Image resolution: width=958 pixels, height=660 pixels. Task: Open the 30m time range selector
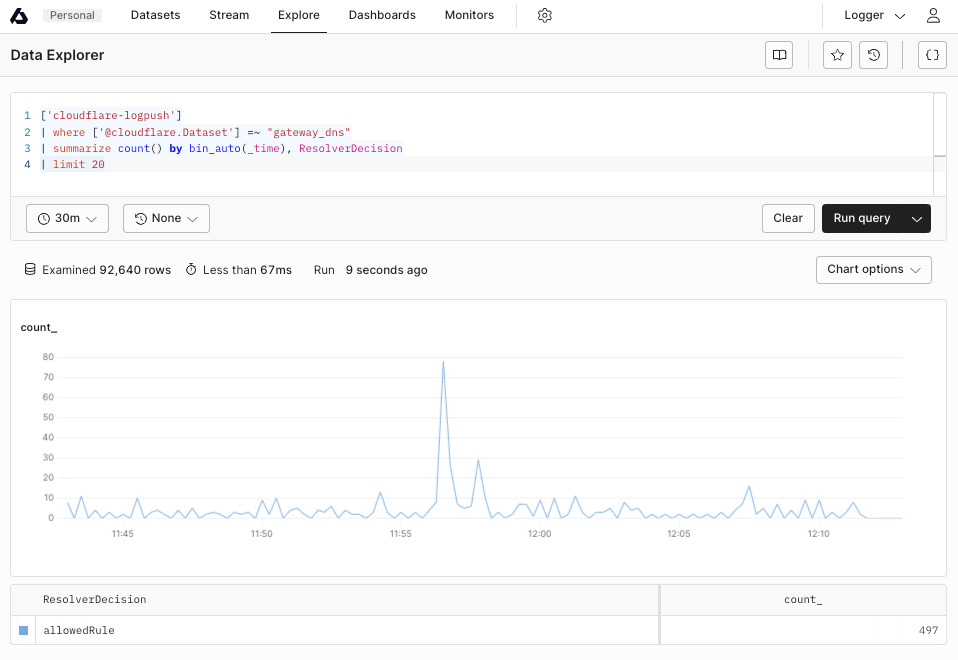(x=66, y=218)
